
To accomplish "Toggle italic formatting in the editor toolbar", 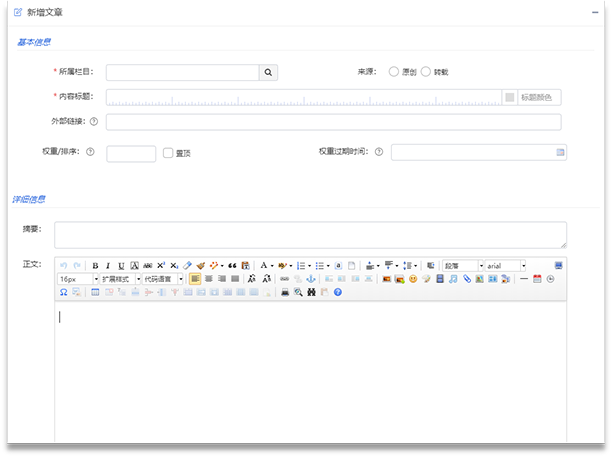I will click(108, 266).
